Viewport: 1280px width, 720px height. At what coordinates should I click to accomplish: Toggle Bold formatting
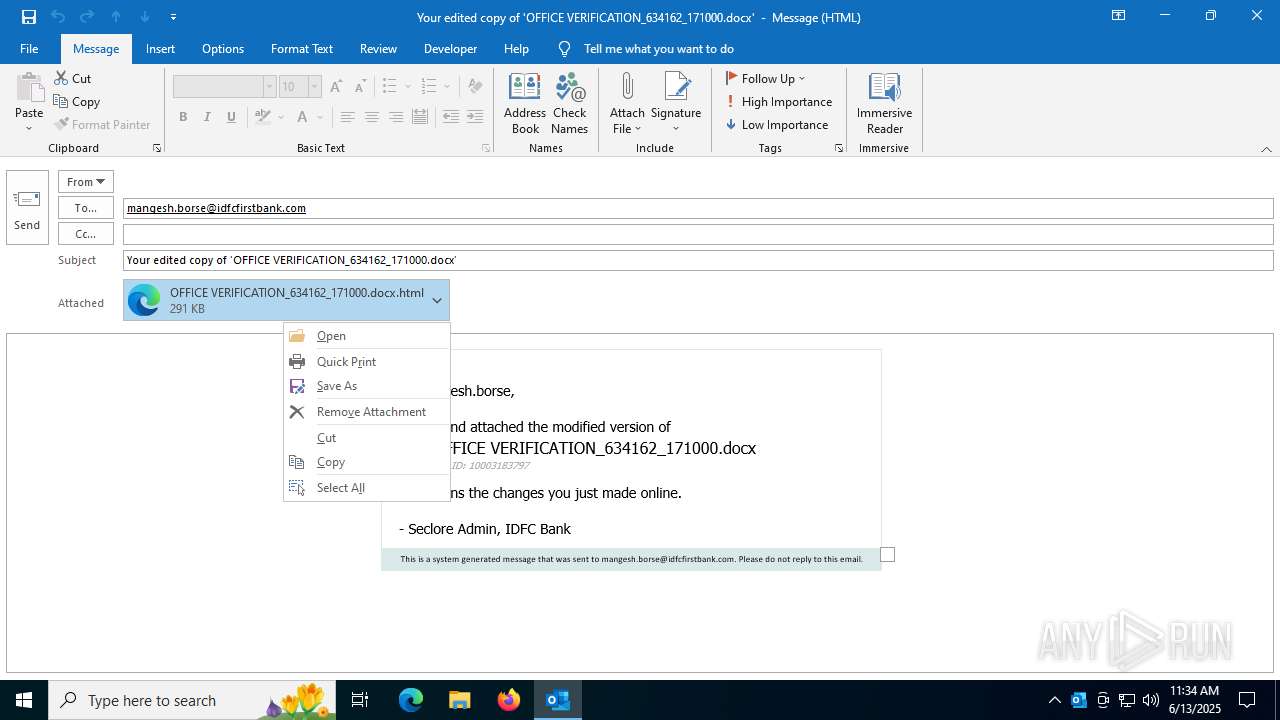[x=183, y=117]
